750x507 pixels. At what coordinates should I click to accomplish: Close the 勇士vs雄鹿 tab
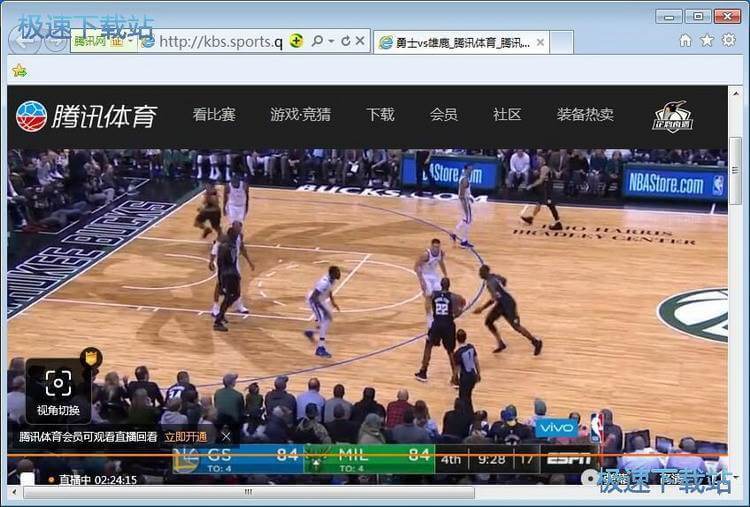pos(540,43)
